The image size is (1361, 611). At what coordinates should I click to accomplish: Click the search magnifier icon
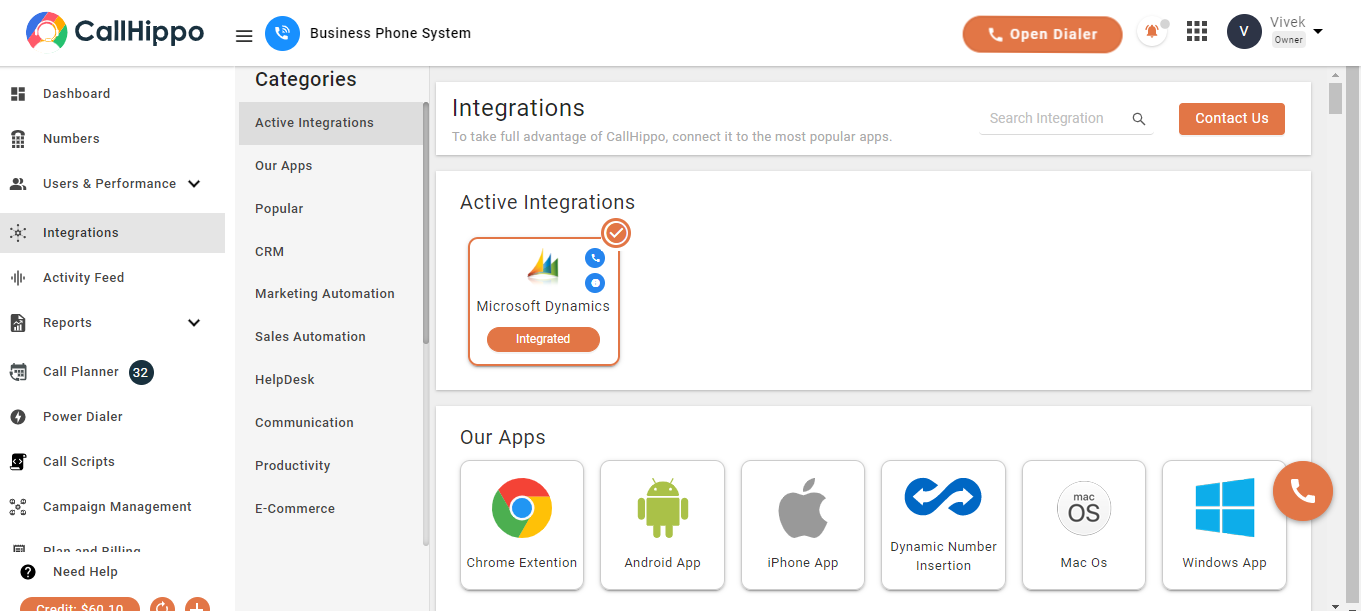1139,119
